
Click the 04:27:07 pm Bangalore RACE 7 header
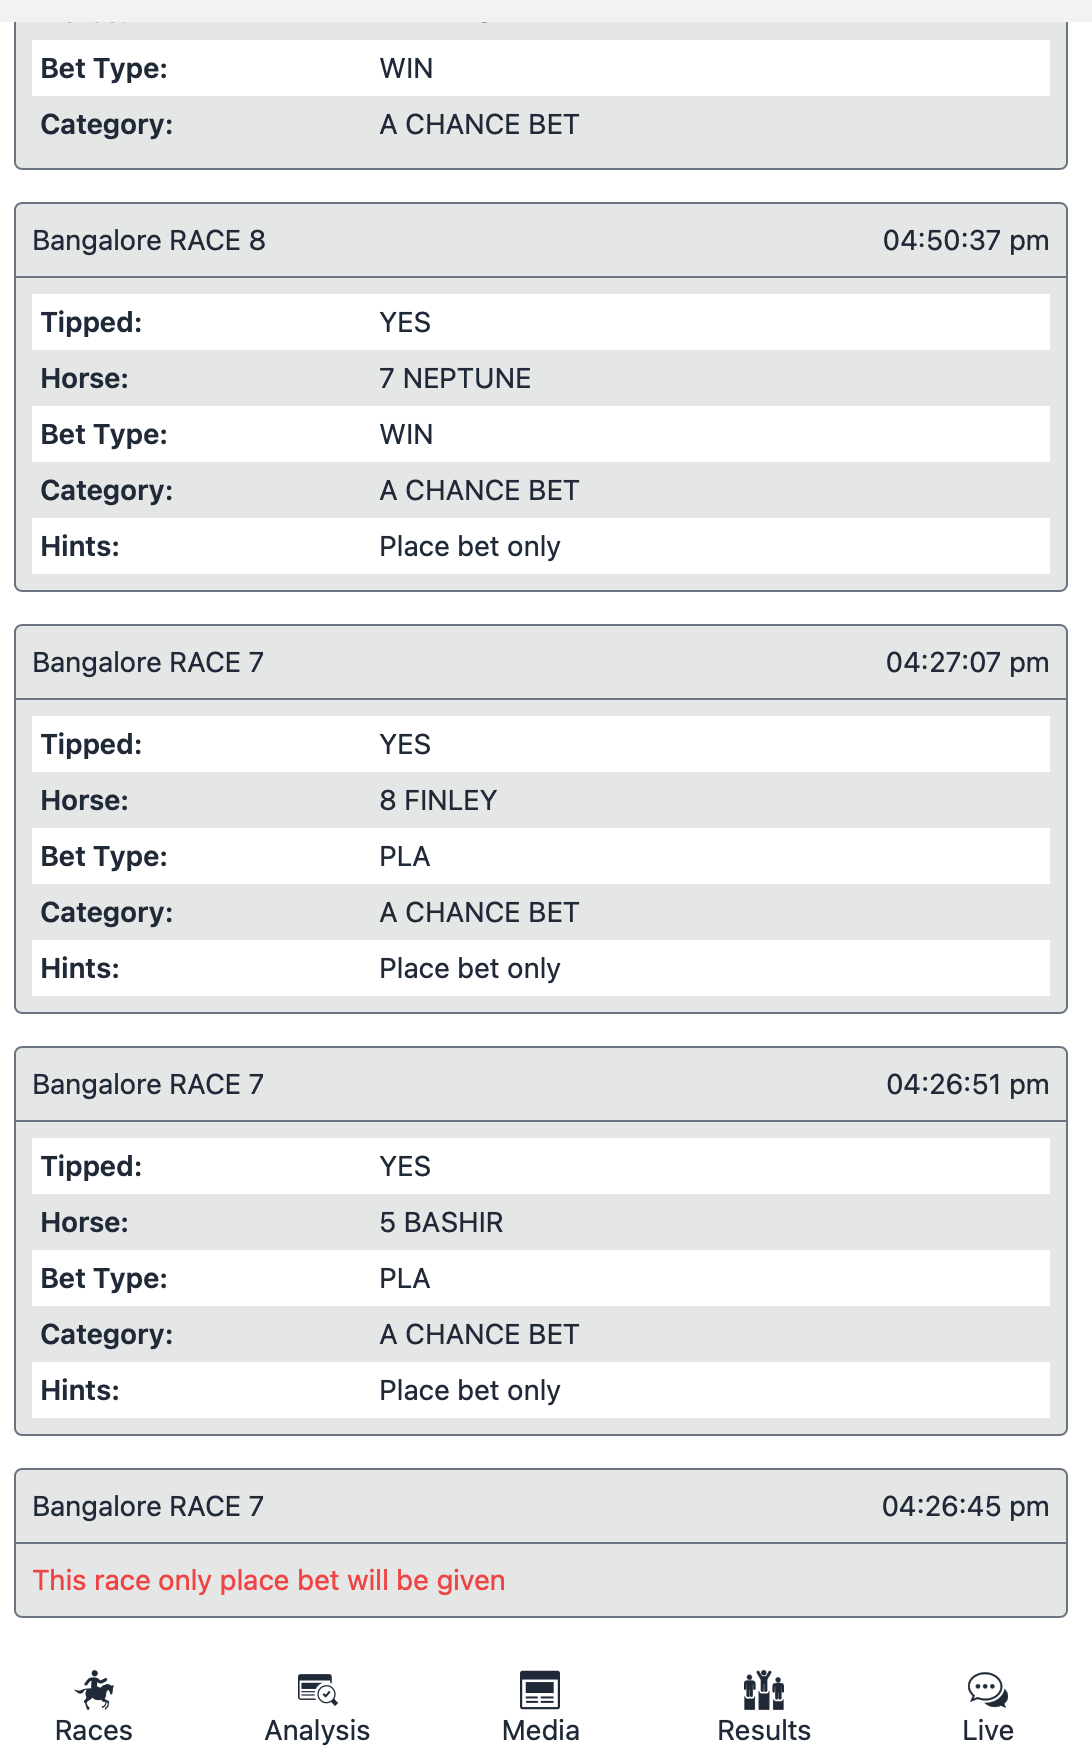pyautogui.click(x=541, y=663)
